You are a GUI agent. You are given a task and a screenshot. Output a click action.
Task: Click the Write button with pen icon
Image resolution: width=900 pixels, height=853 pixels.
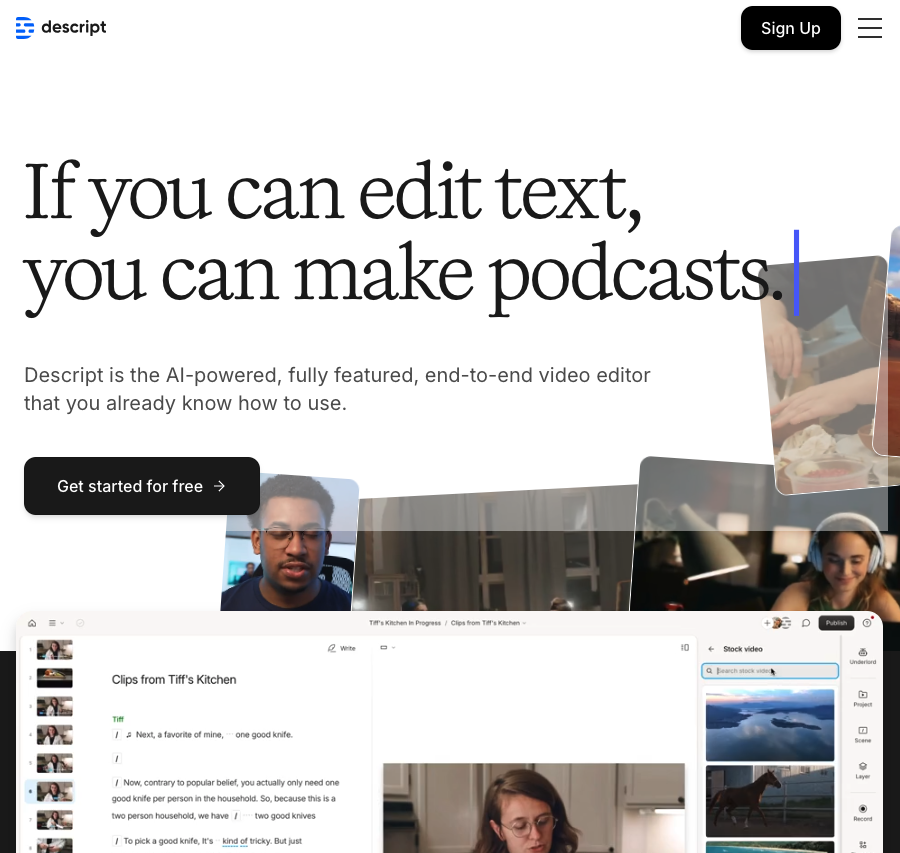pos(342,648)
